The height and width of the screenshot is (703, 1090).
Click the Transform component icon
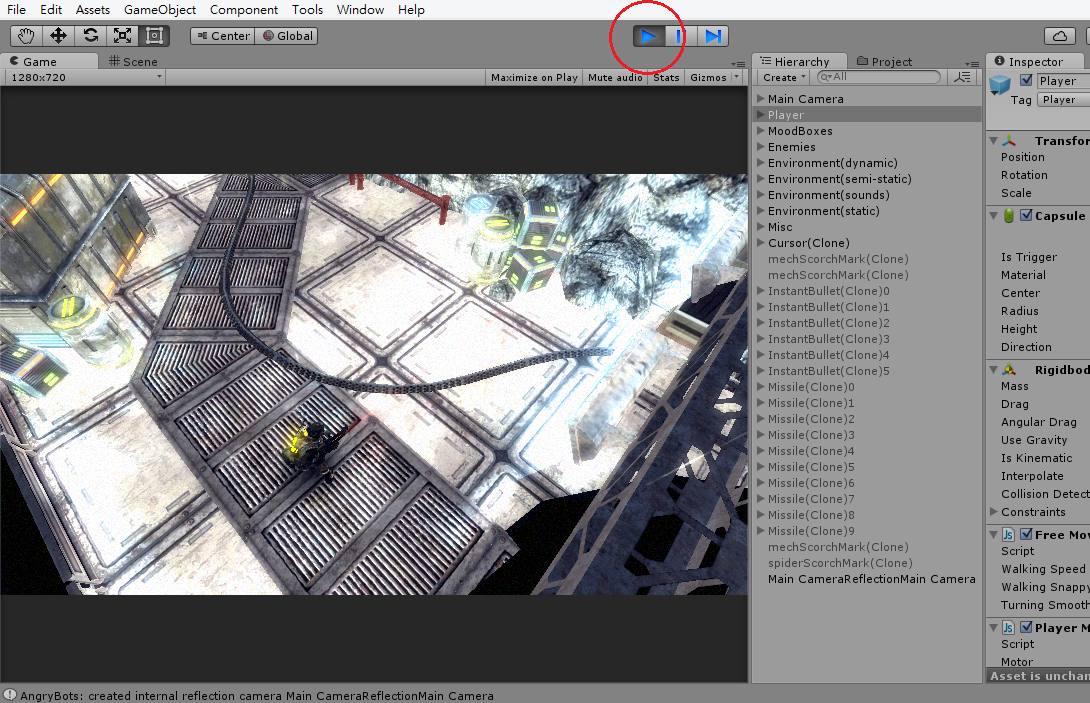(1009, 140)
